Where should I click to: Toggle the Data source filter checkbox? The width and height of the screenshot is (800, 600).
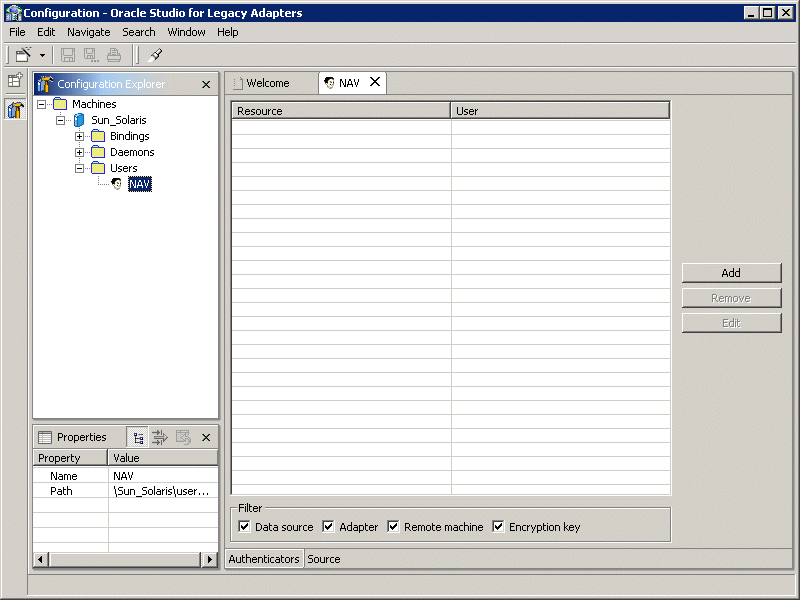(244, 527)
